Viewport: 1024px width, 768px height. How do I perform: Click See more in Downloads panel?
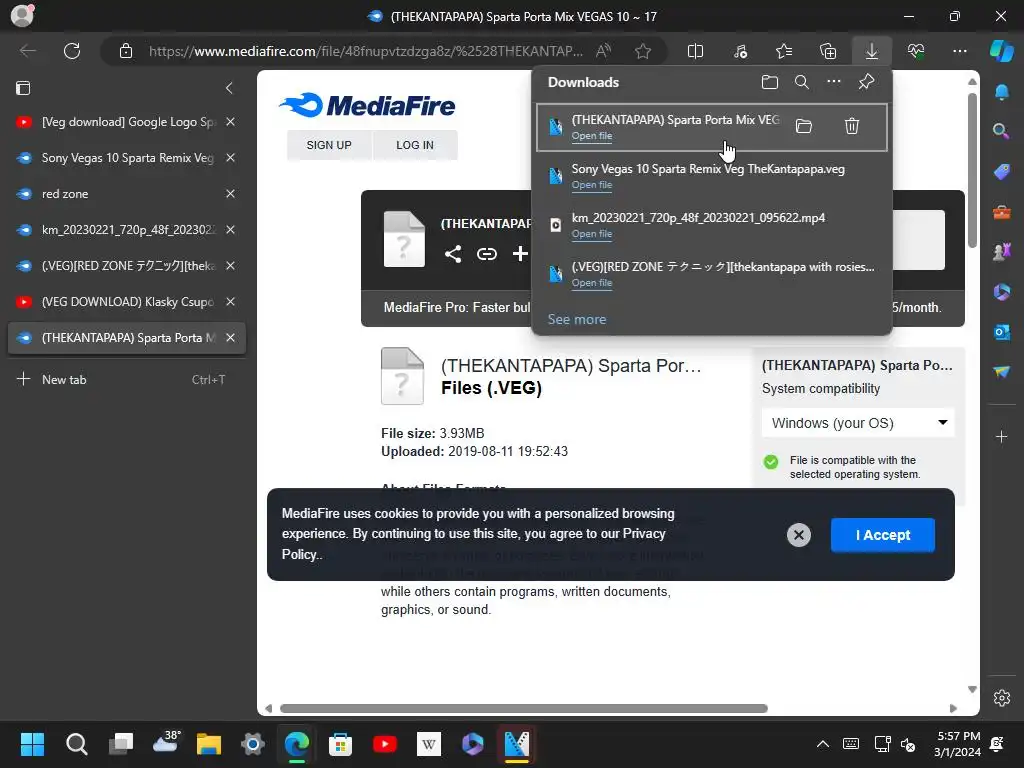(577, 319)
